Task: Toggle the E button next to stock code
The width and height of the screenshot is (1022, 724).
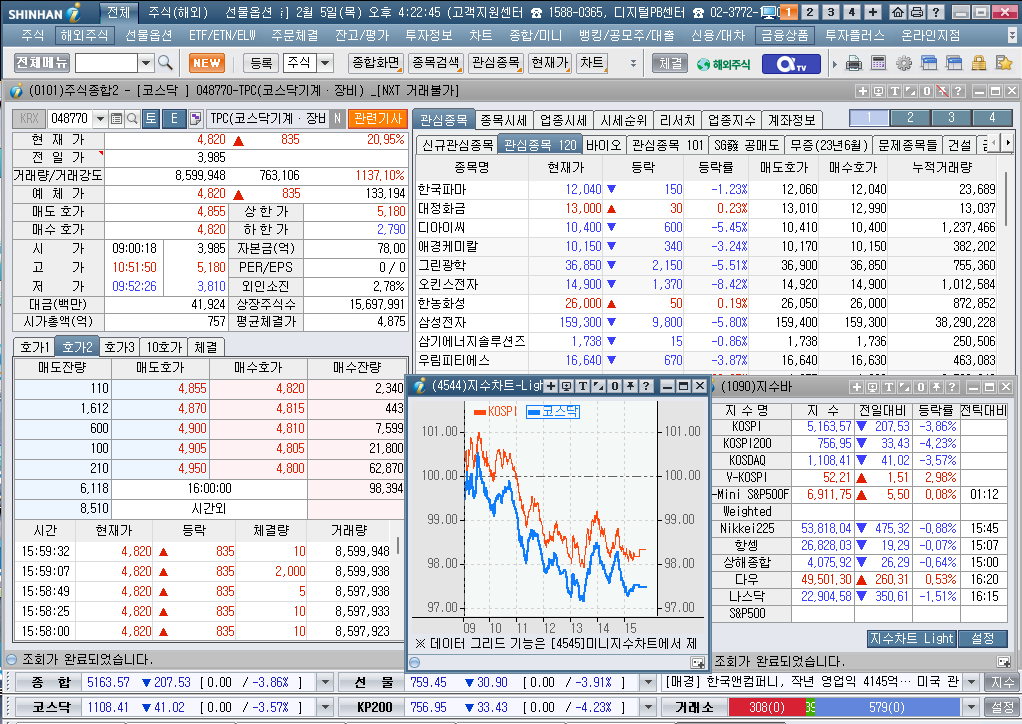Action: 174,119
